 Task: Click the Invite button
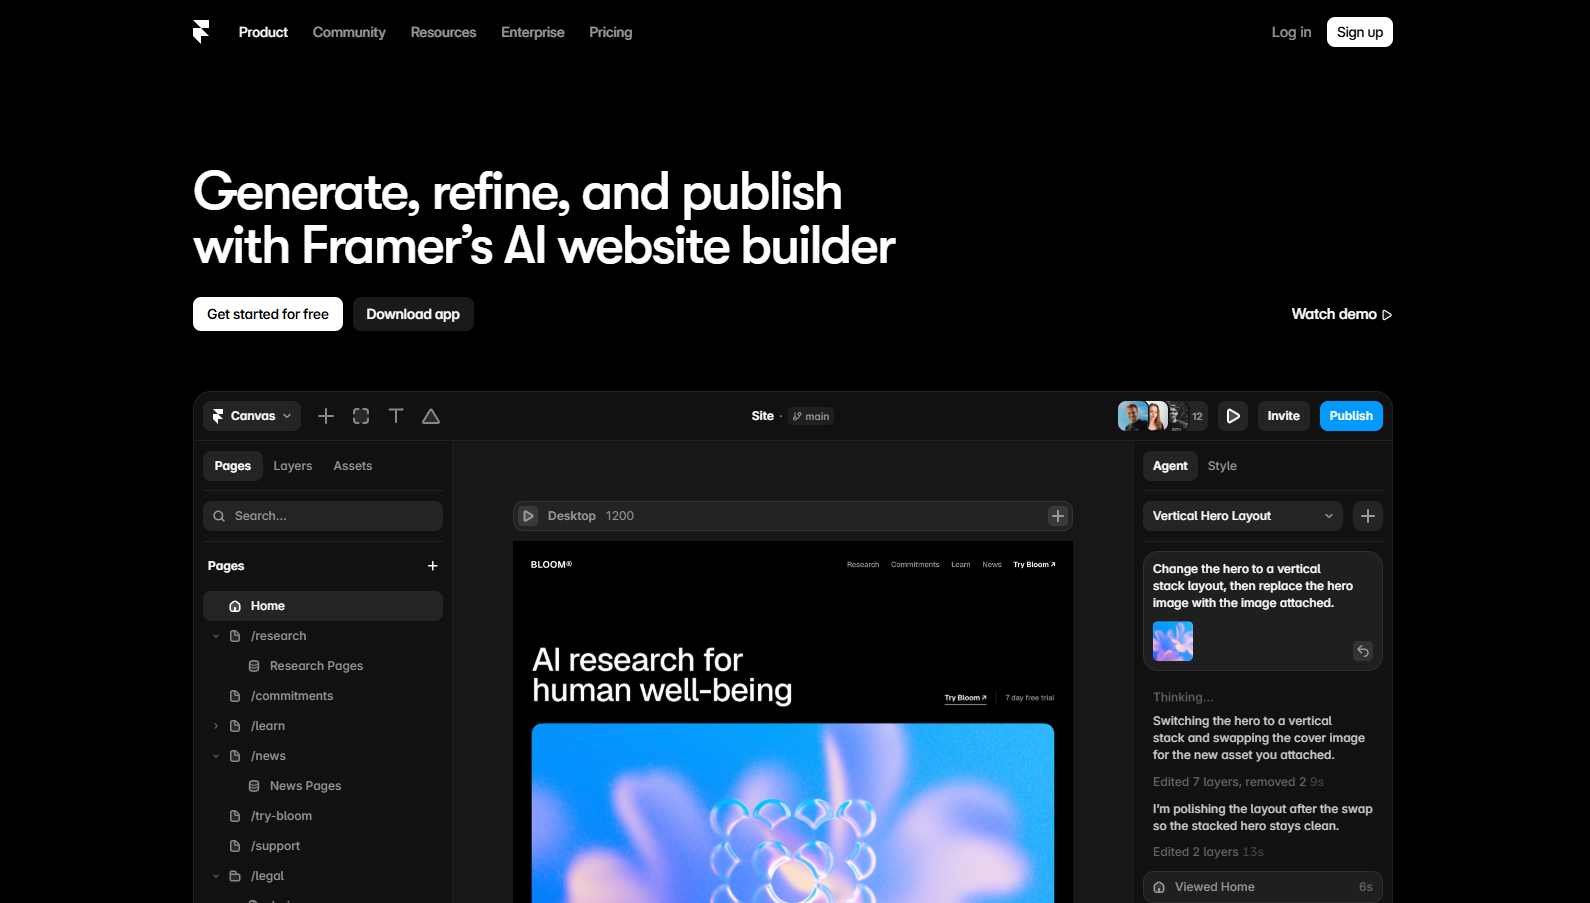click(1284, 416)
